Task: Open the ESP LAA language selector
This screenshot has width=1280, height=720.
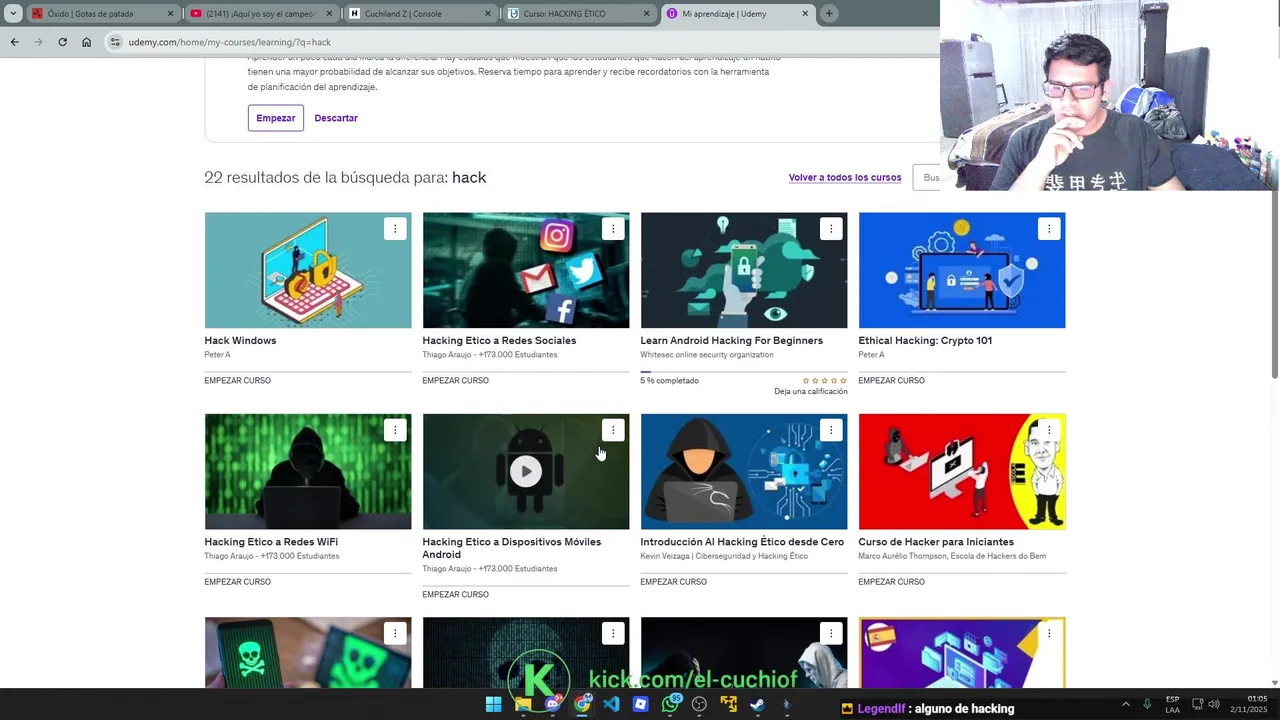Action: point(1172,704)
